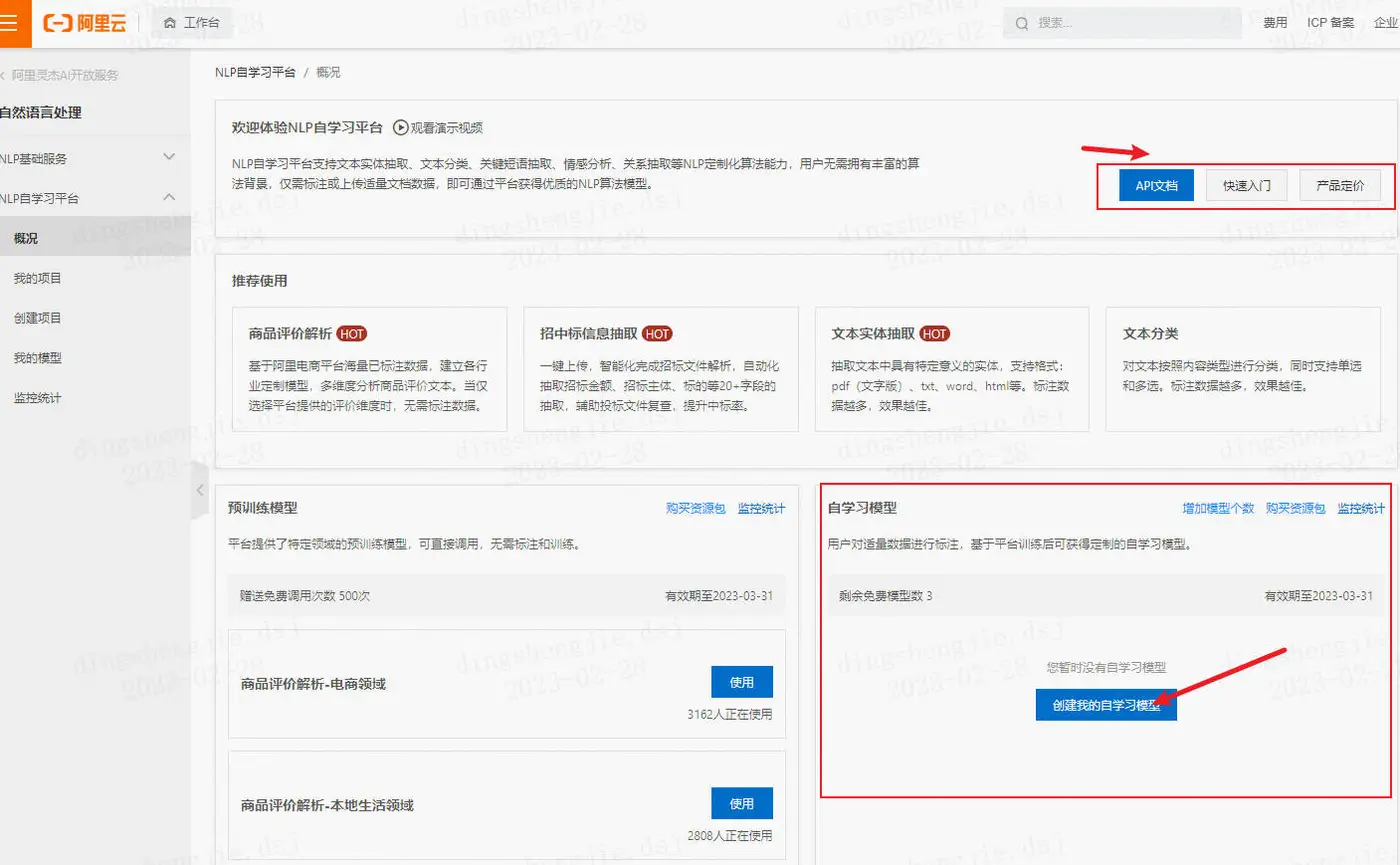Click the 欢迎体验NLP自学习平台 heading
This screenshot has height=865, width=1400.
[307, 127]
